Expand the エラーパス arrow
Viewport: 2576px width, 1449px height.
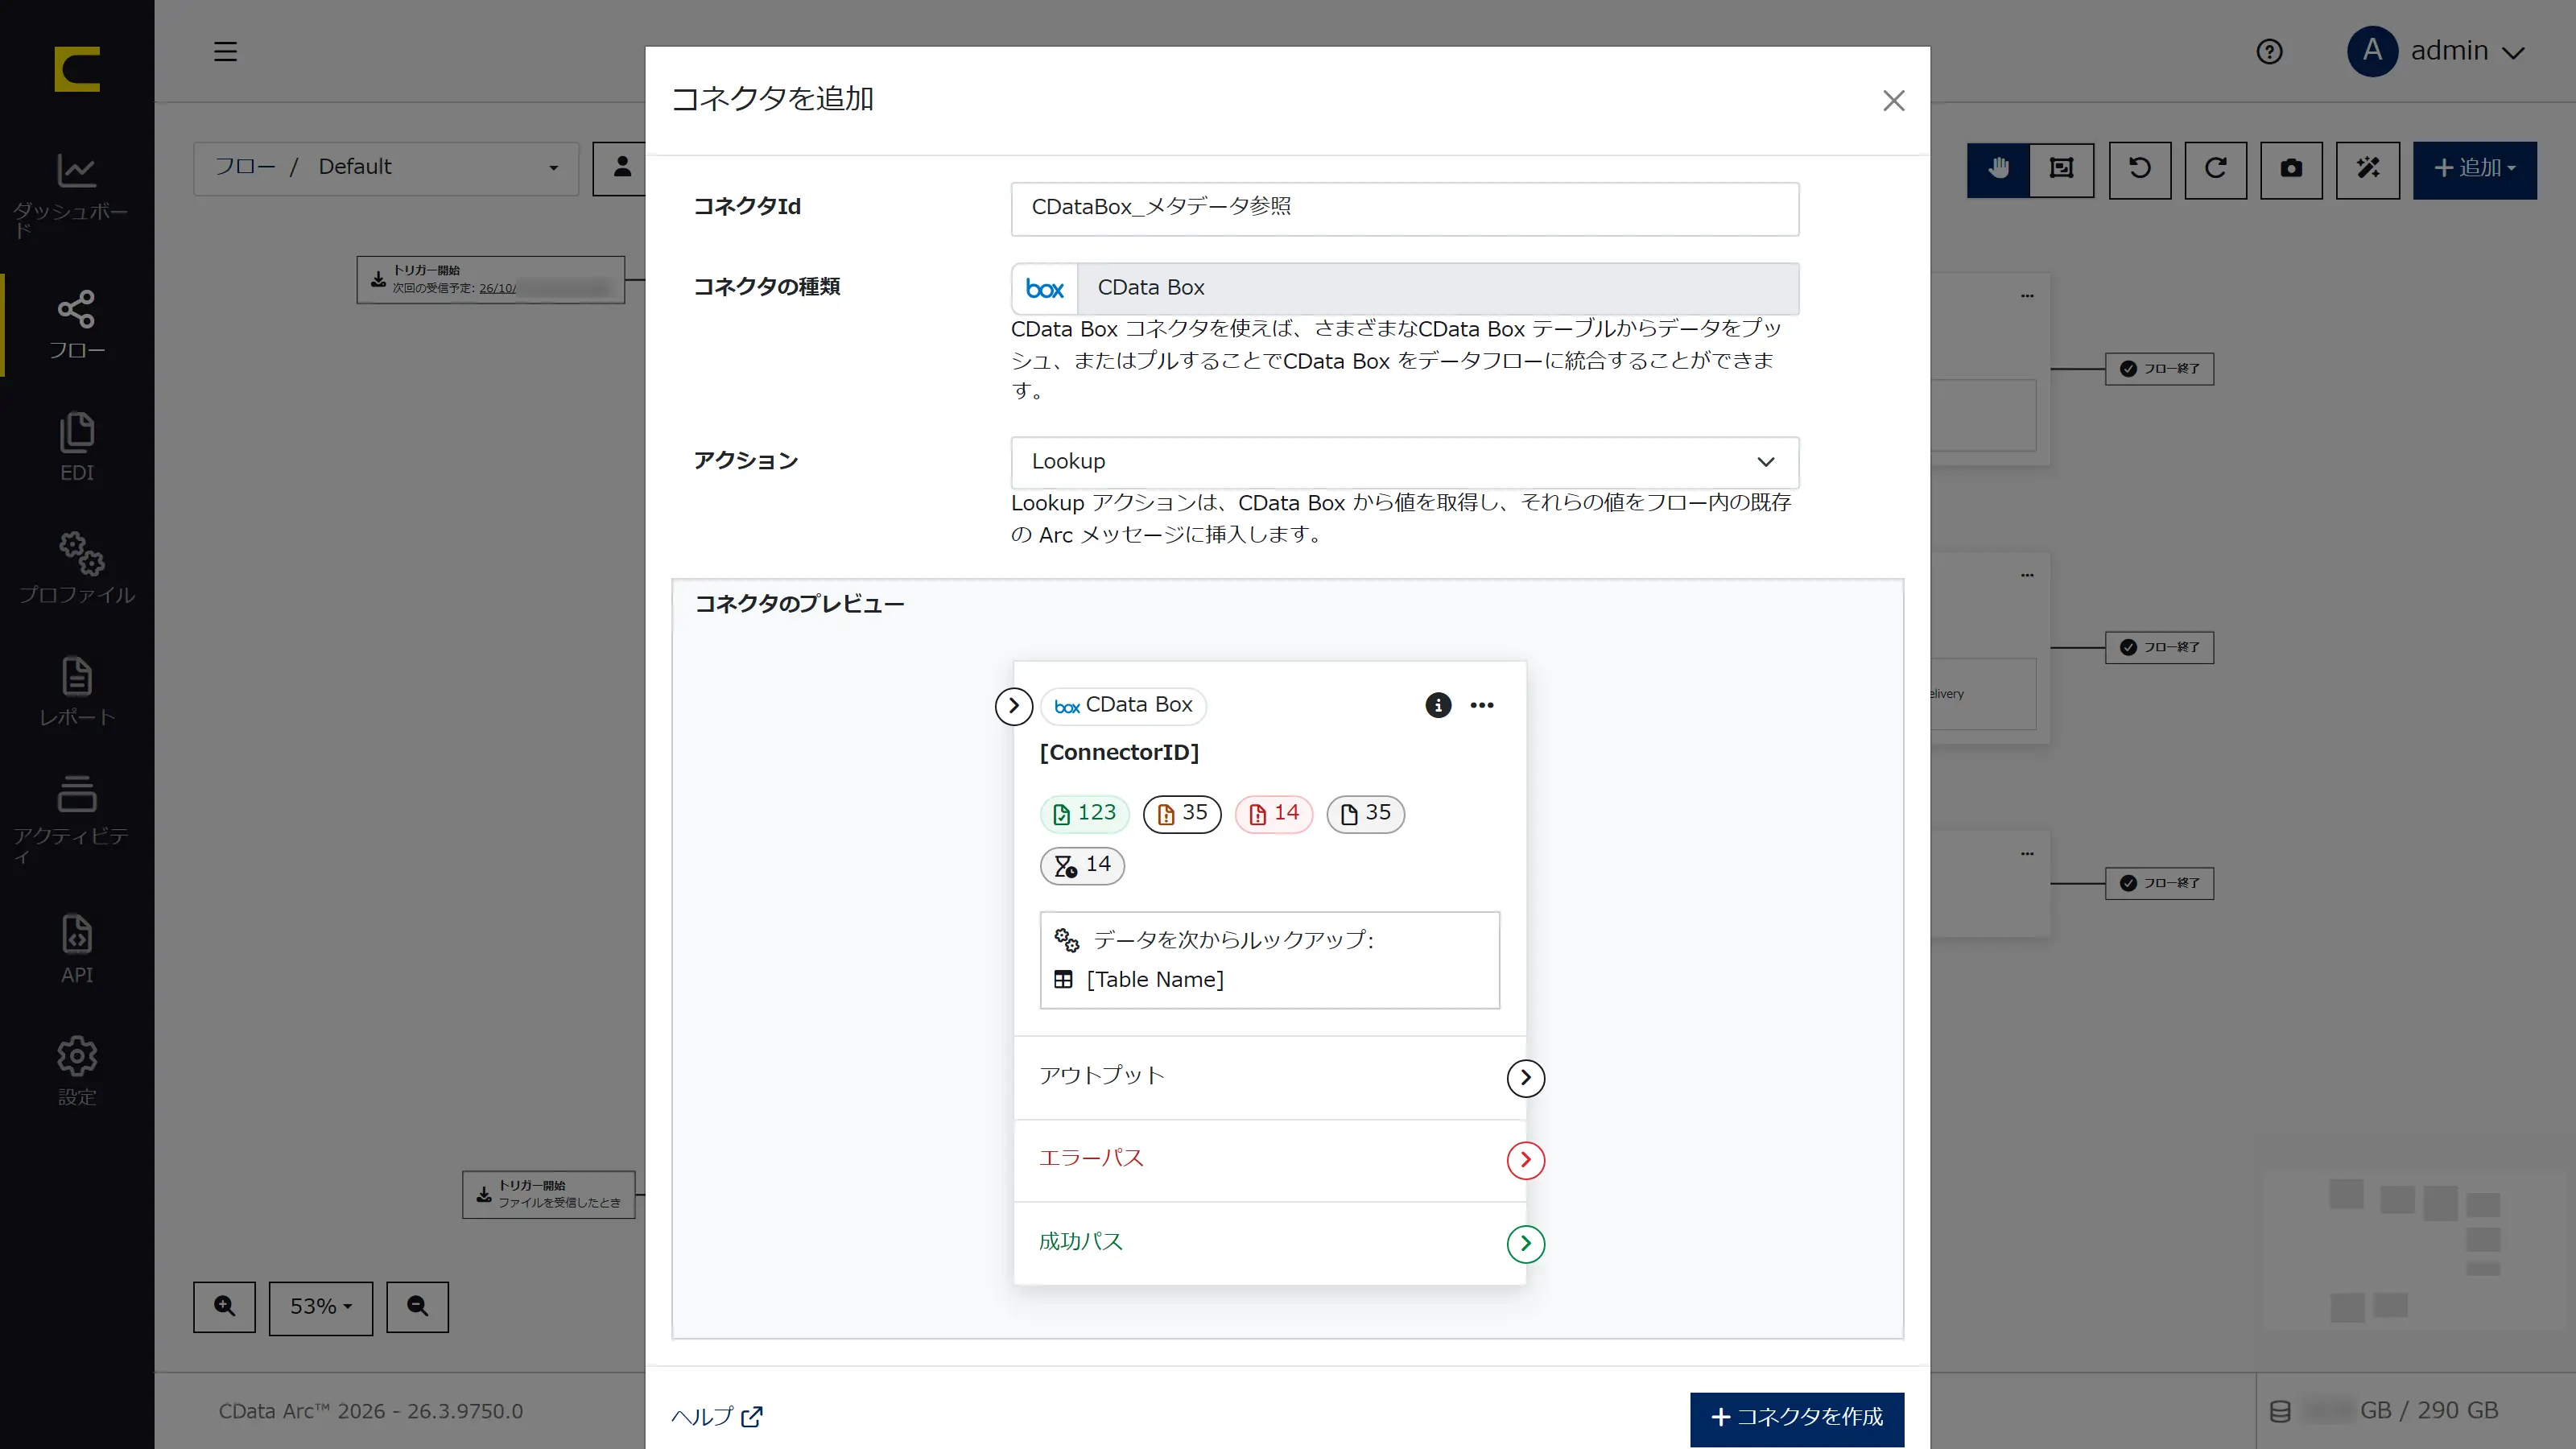1525,1160
